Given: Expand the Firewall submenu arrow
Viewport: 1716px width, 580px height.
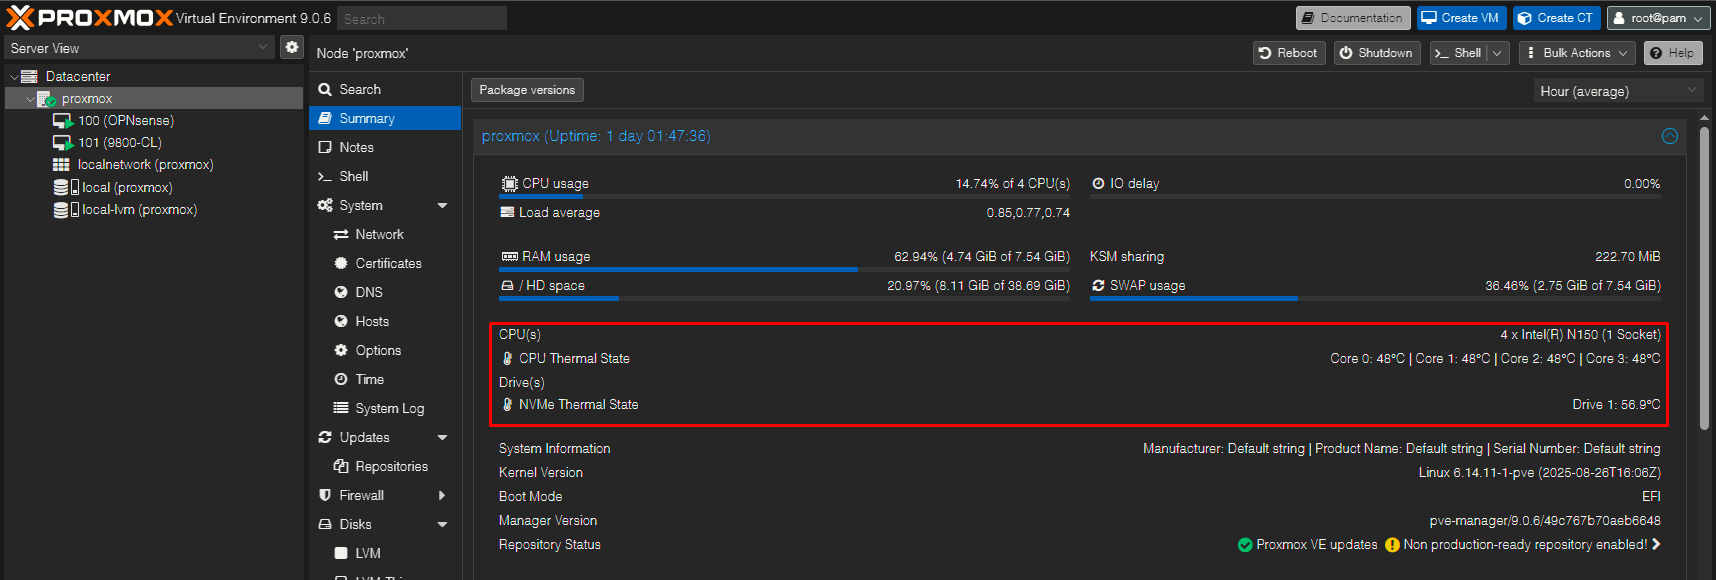Looking at the screenshot, I should 442,495.
